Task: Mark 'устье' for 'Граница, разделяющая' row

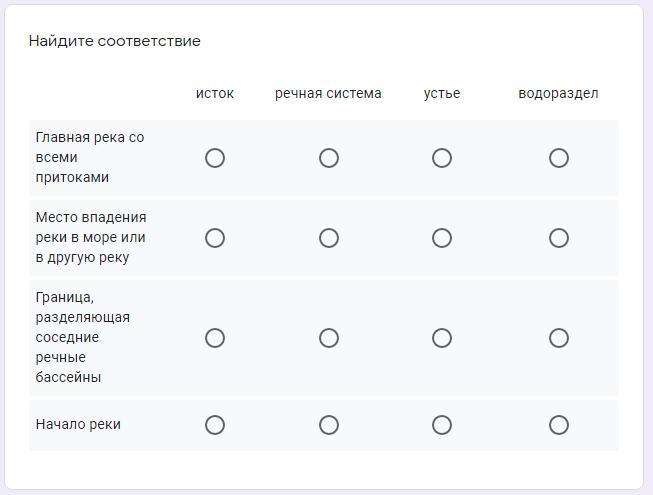Action: [x=442, y=338]
